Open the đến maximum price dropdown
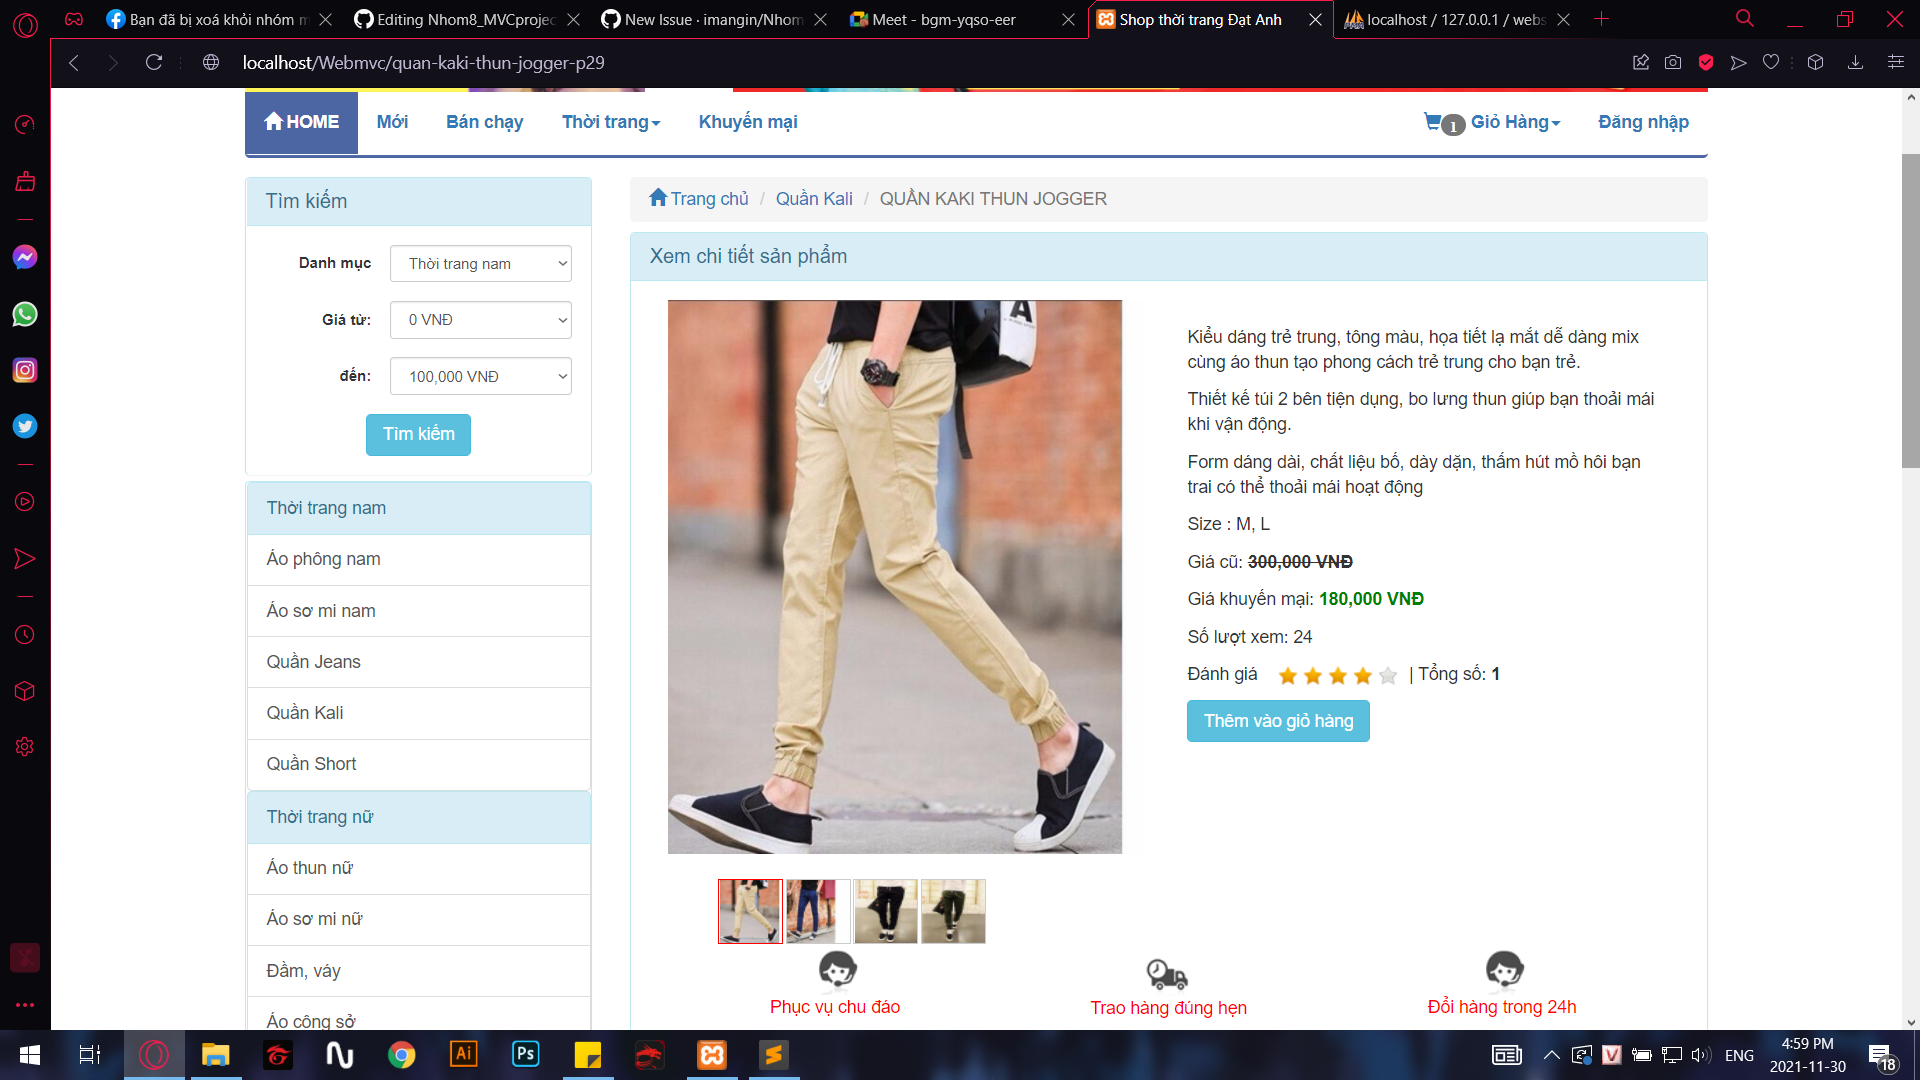 point(481,376)
